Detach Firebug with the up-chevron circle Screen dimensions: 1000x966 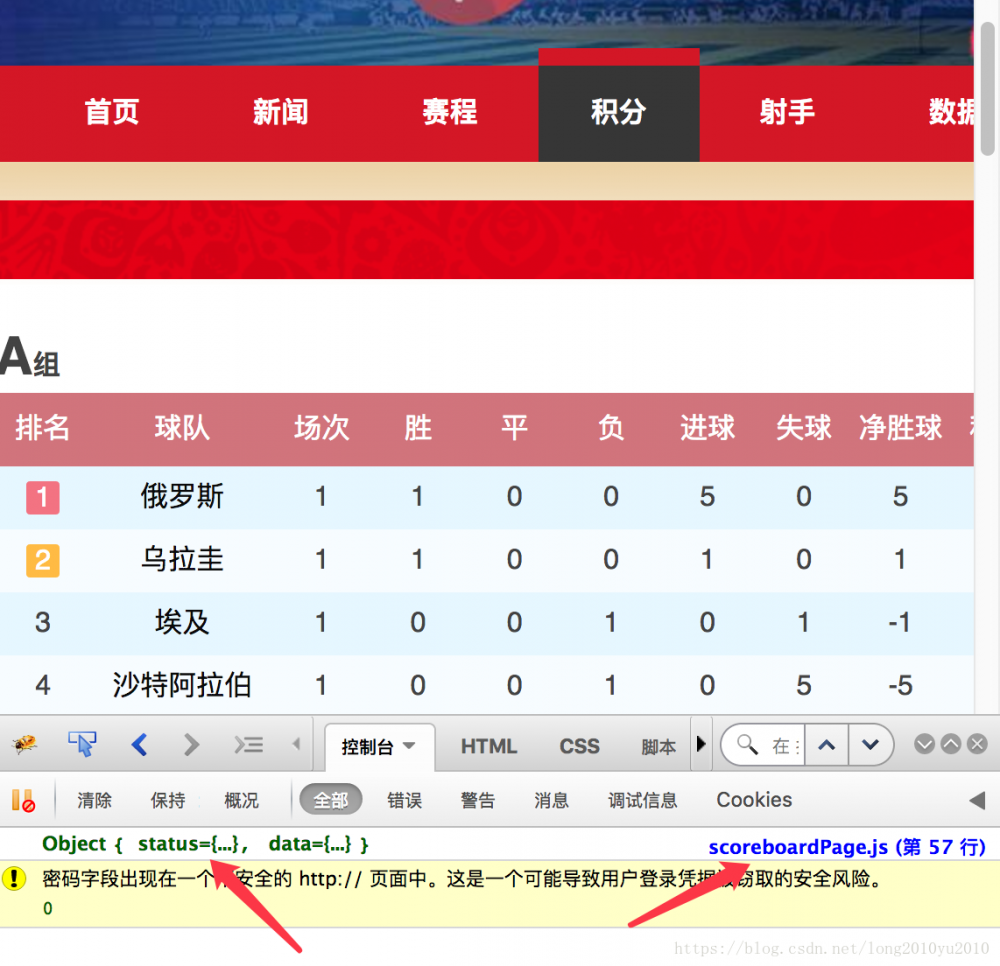pos(950,743)
